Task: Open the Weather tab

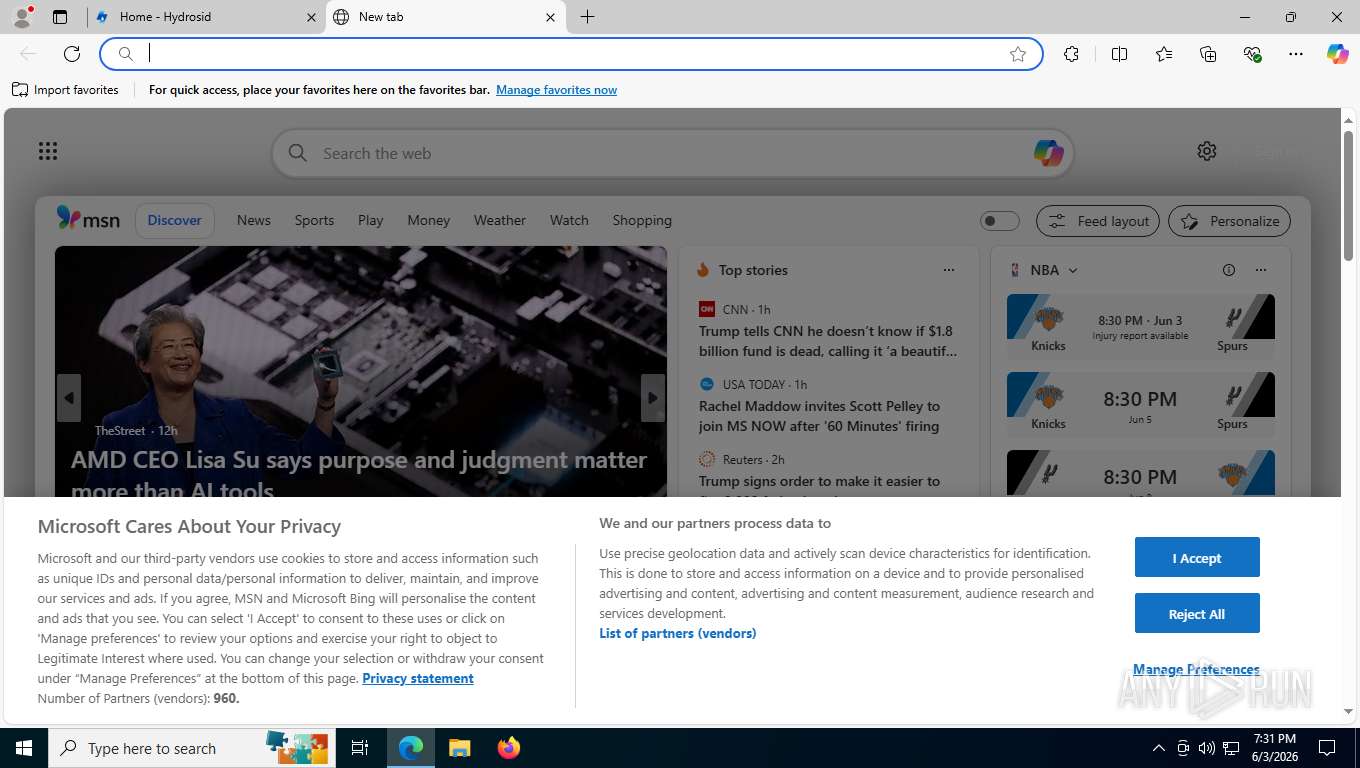Action: pyautogui.click(x=500, y=220)
